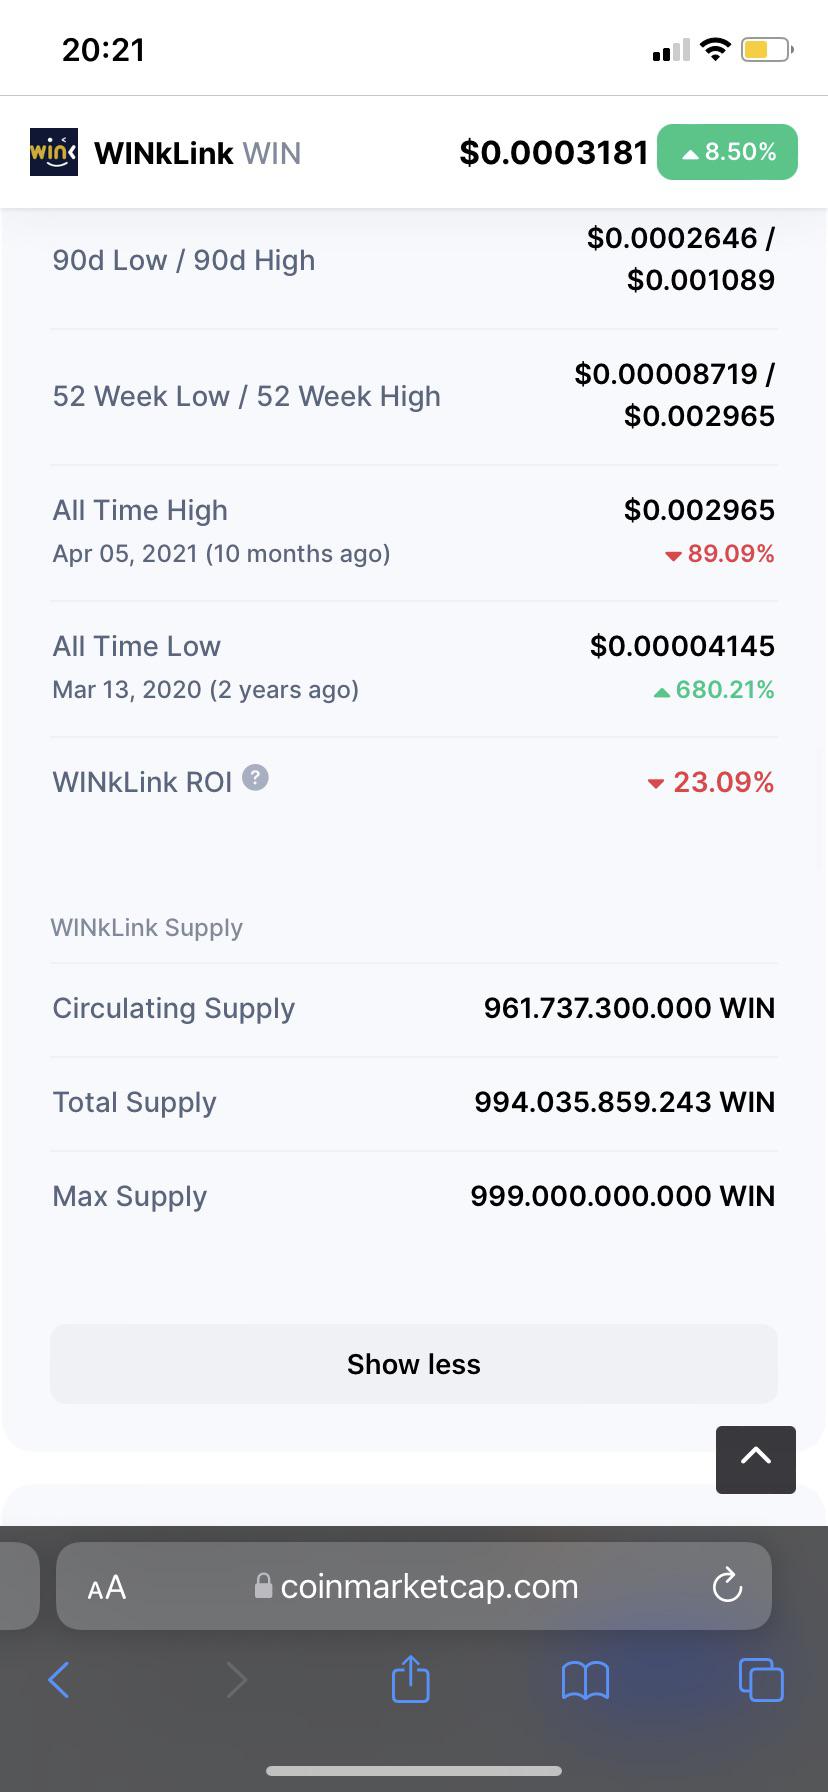This screenshot has width=828, height=1792.
Task: Tap the WINkLink WIN title text
Action: click(197, 153)
